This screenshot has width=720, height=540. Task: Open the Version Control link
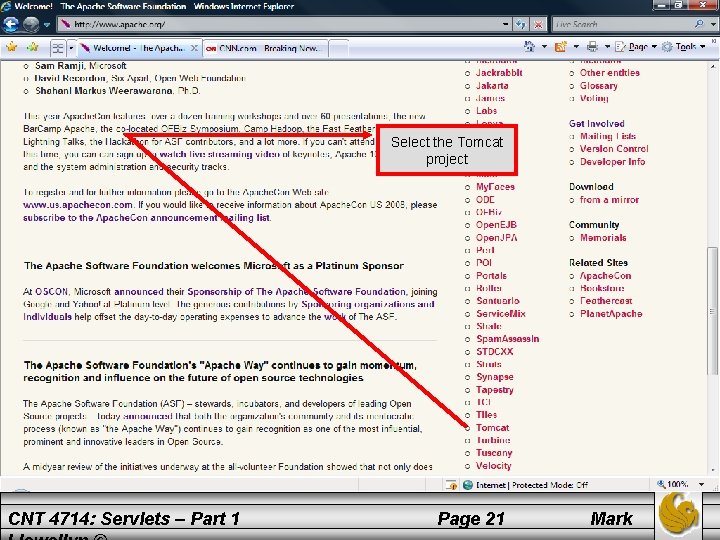(614, 149)
